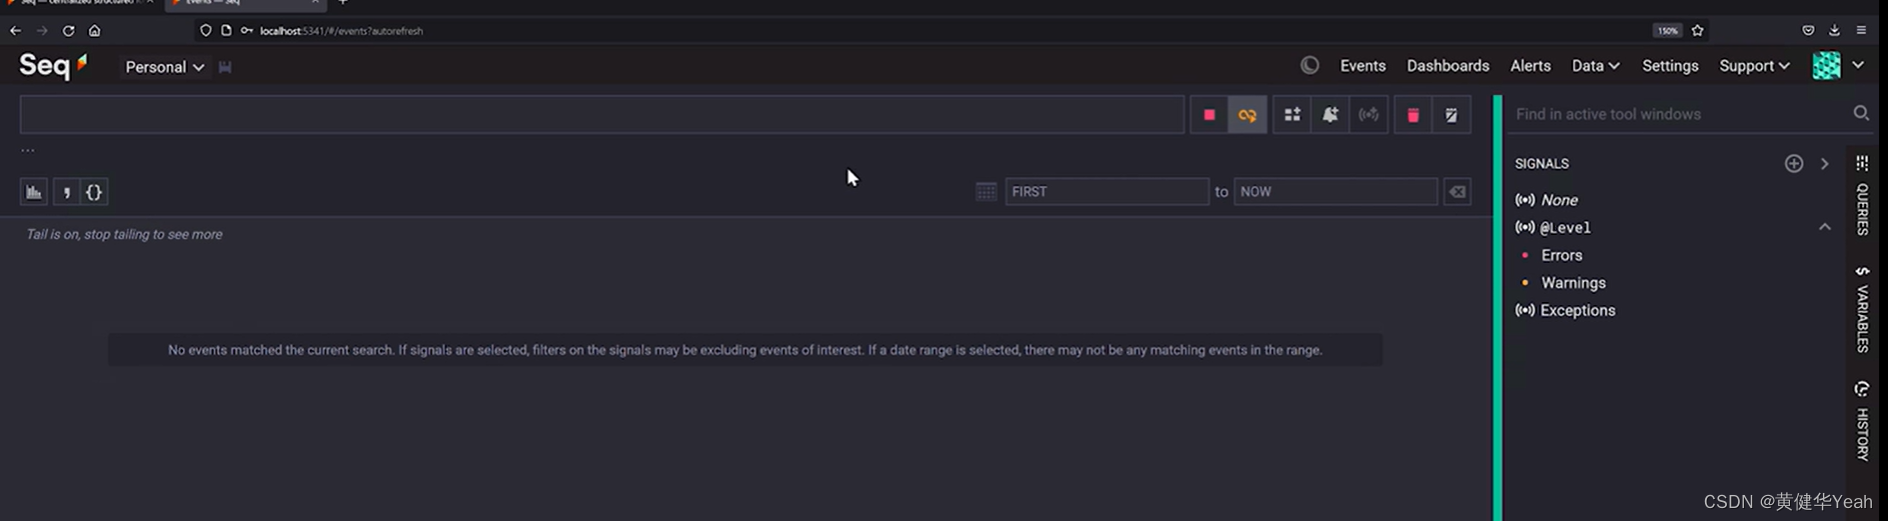1888x521 pixels.
Task: Expand the ellipsis below the query box
Action: [x=28, y=150]
